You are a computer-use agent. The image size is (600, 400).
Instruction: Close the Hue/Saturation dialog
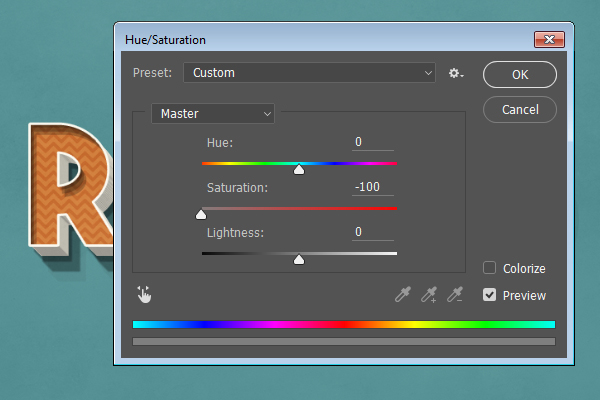pyautogui.click(x=549, y=39)
